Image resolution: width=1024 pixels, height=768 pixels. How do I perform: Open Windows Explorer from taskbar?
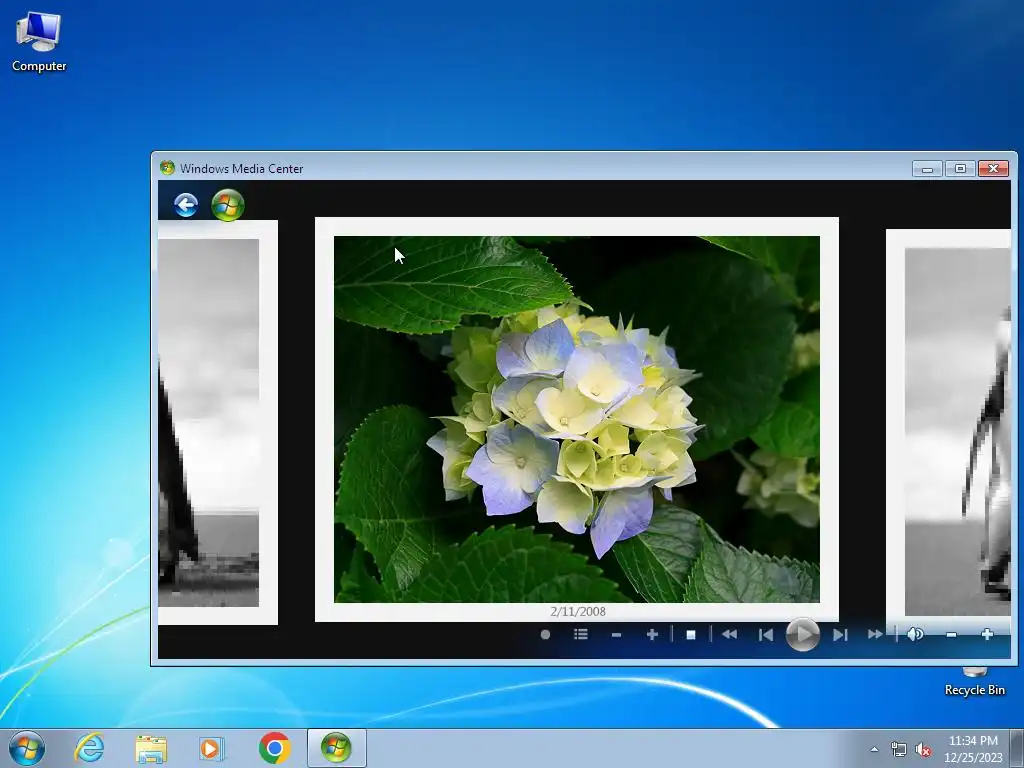point(151,748)
